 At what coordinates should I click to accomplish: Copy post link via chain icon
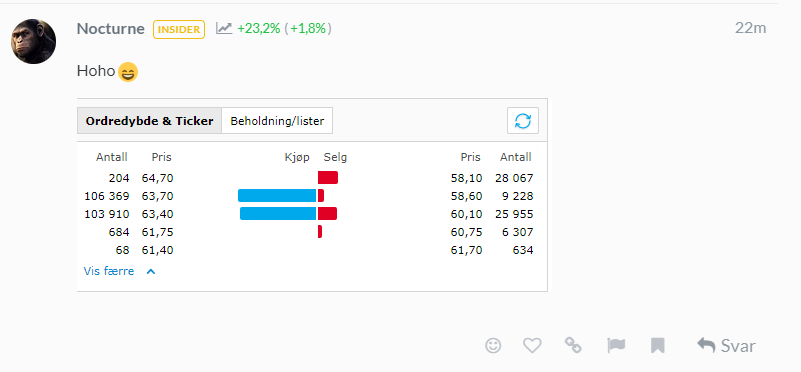pyautogui.click(x=573, y=345)
